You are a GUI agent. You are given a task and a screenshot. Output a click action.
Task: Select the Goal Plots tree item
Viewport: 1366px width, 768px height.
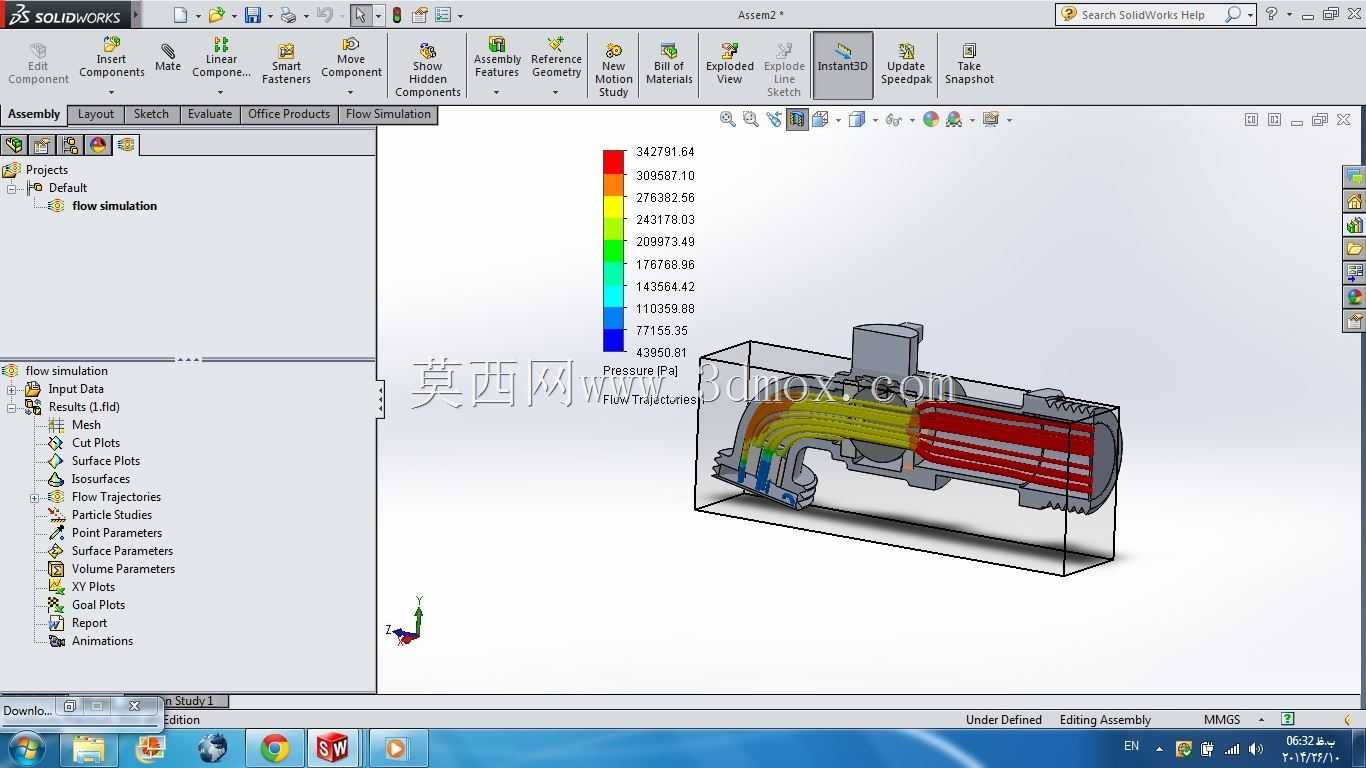[98, 605]
